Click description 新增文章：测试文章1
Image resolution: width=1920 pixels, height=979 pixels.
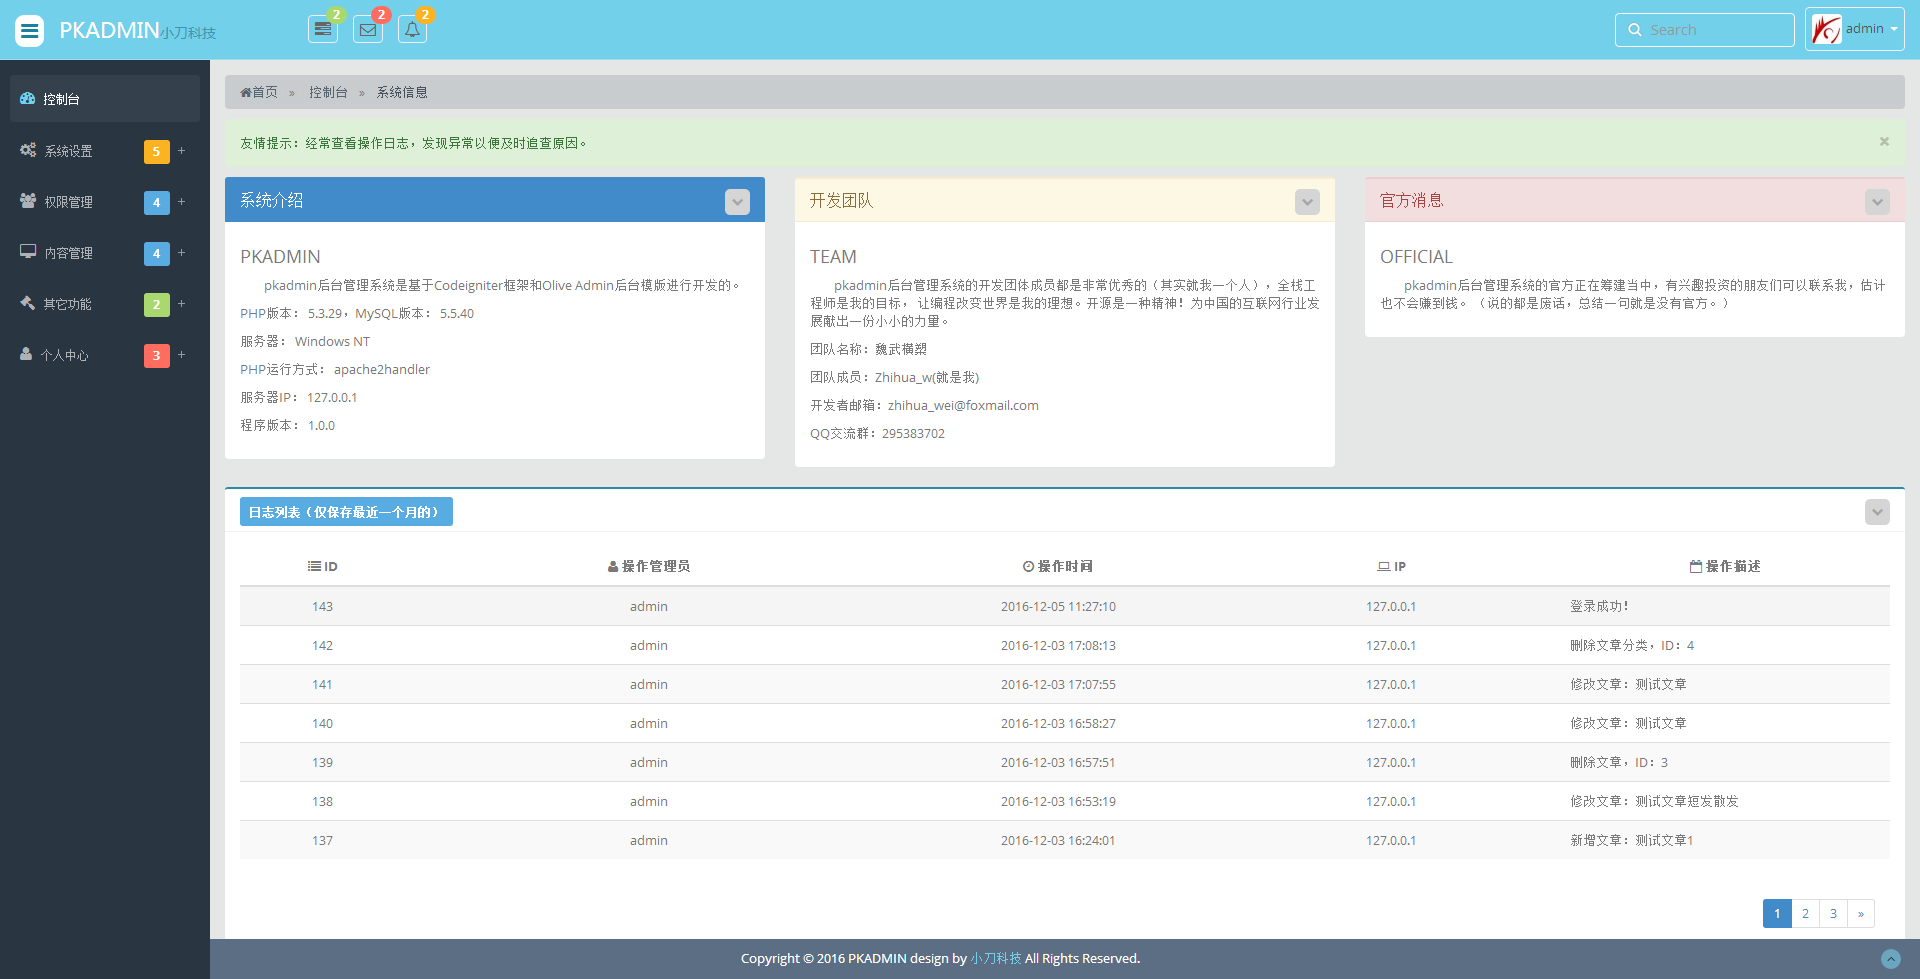pos(1632,840)
